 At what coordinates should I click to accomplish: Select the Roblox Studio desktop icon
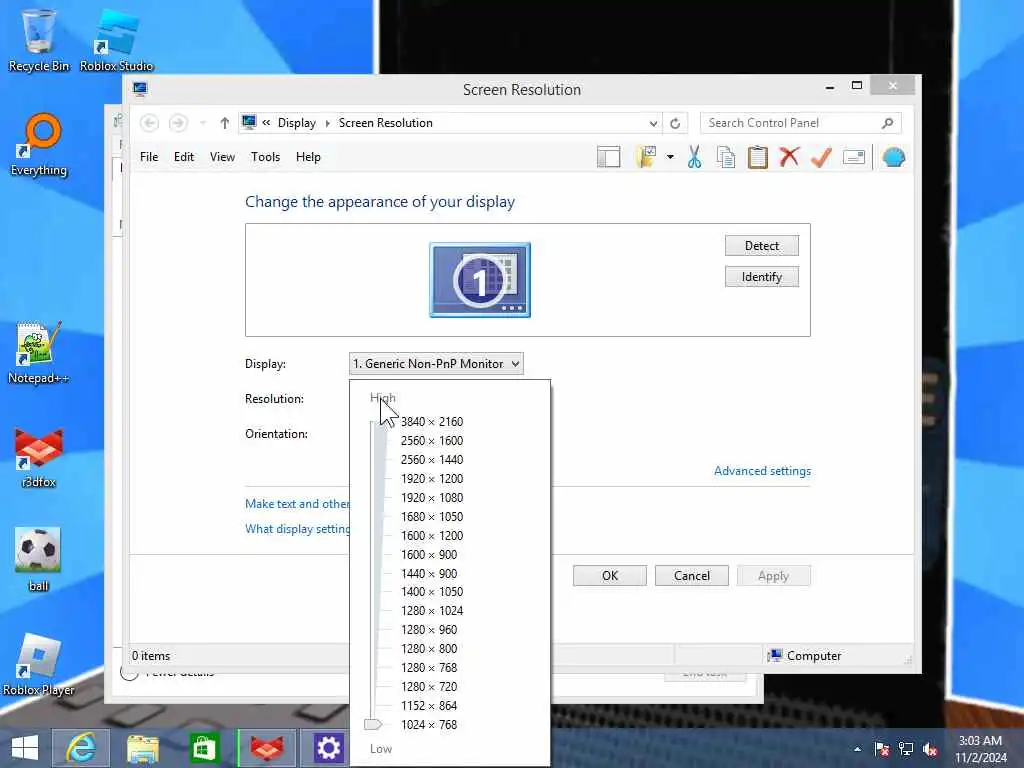(116, 39)
